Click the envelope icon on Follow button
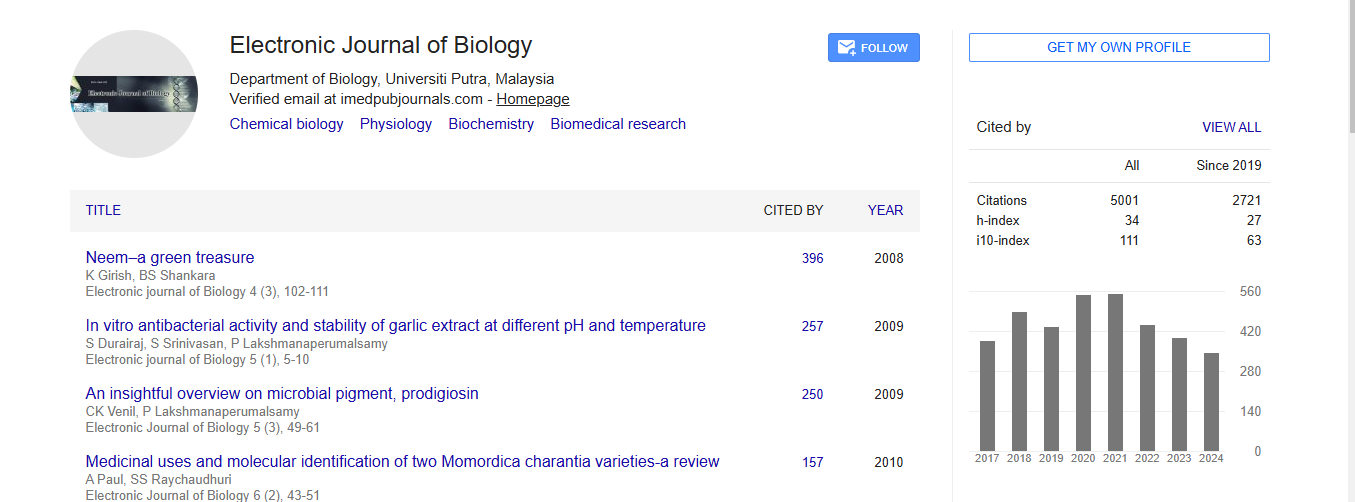The width and height of the screenshot is (1355, 502). pyautogui.click(x=846, y=48)
